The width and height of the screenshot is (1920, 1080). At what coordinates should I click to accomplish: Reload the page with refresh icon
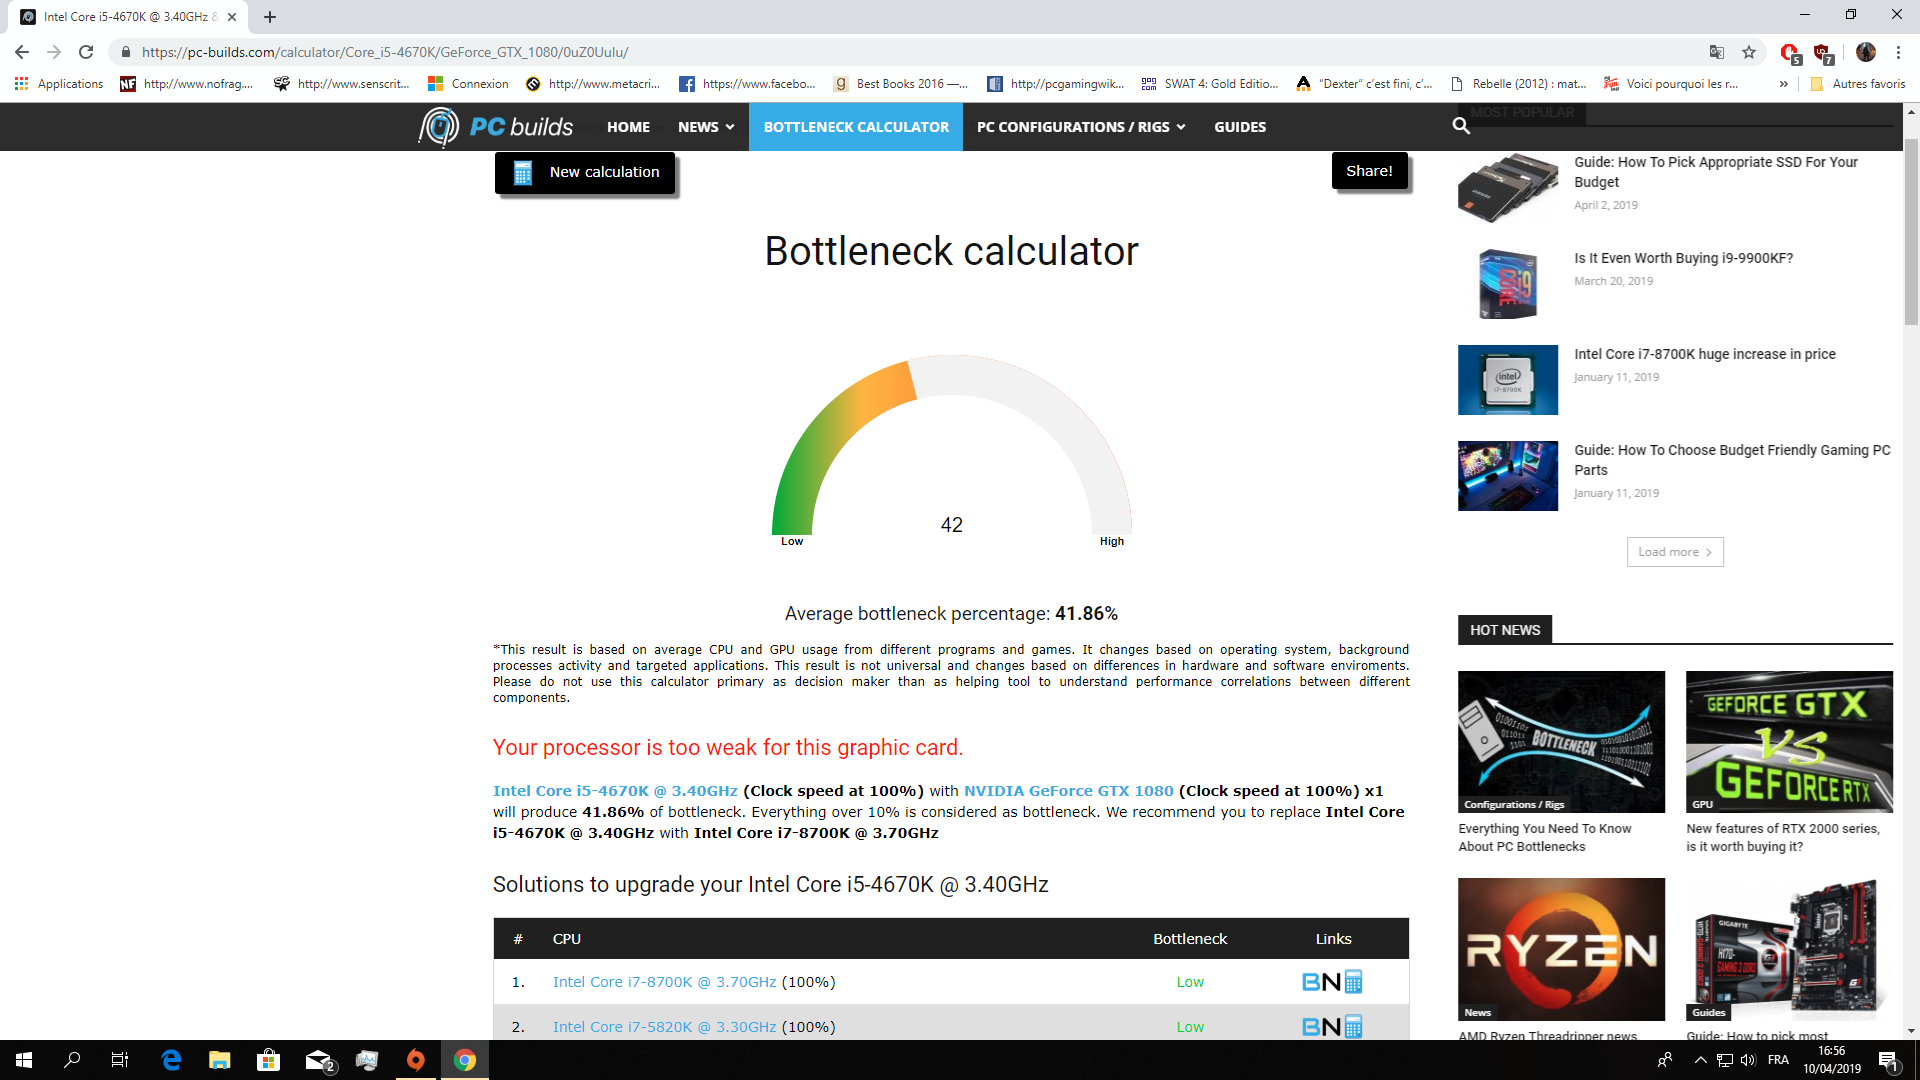click(86, 52)
